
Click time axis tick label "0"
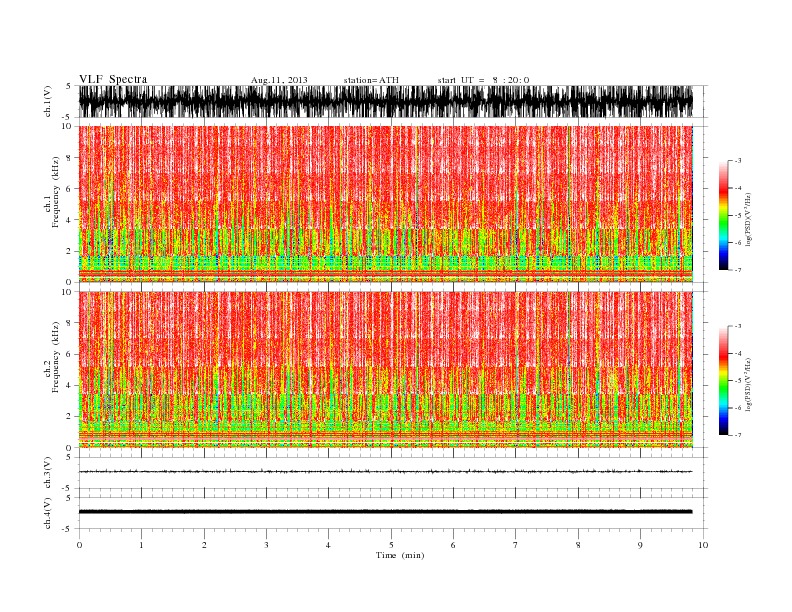(x=79, y=545)
